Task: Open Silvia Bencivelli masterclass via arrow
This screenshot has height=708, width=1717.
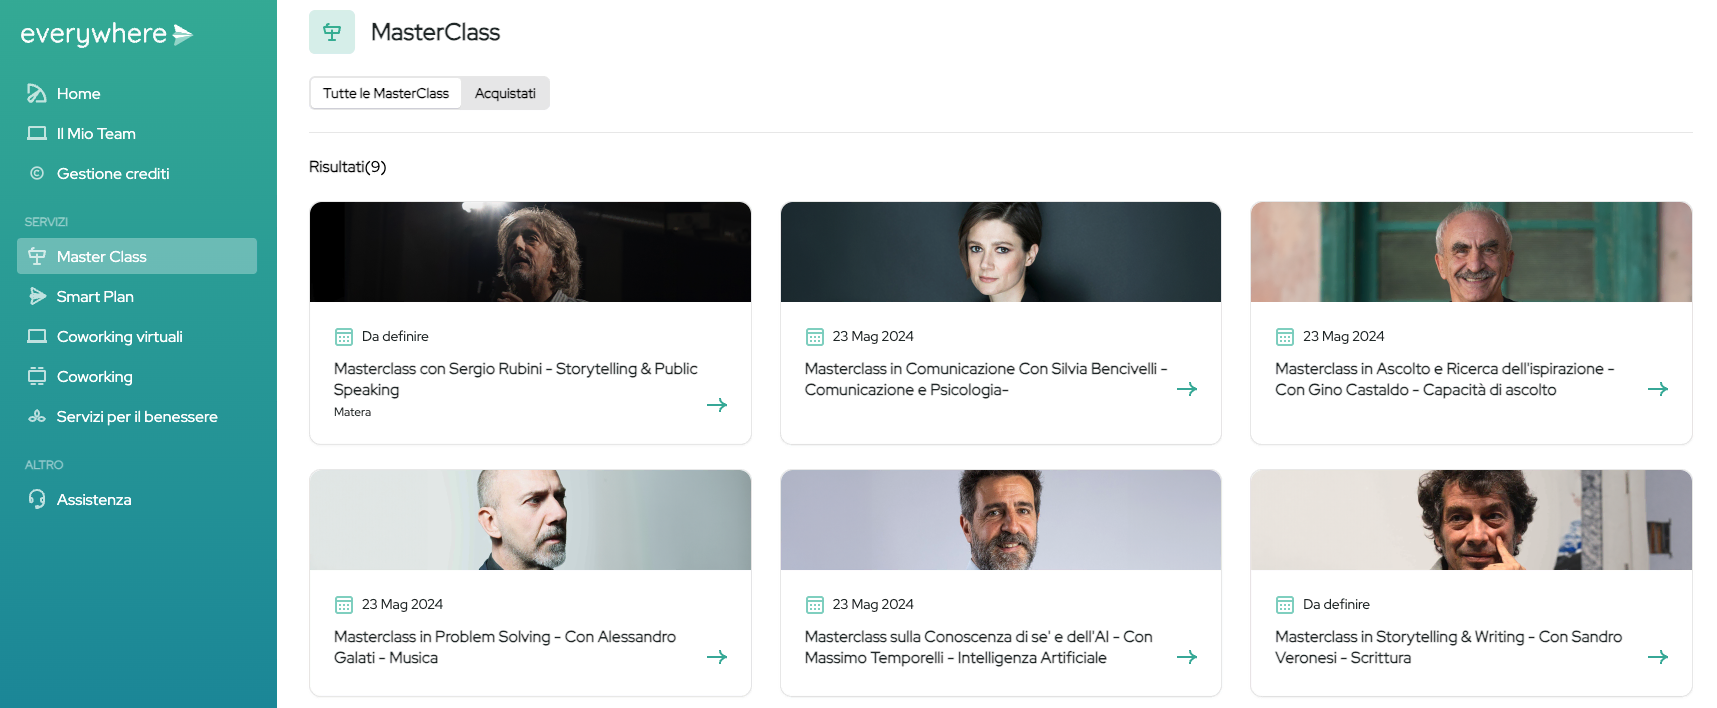Action: 1187,389
